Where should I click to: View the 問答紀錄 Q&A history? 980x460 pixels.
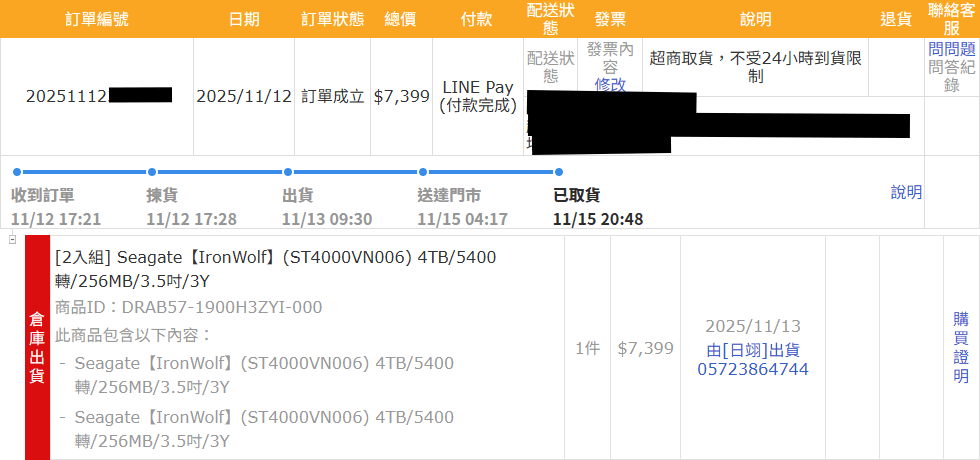point(951,76)
